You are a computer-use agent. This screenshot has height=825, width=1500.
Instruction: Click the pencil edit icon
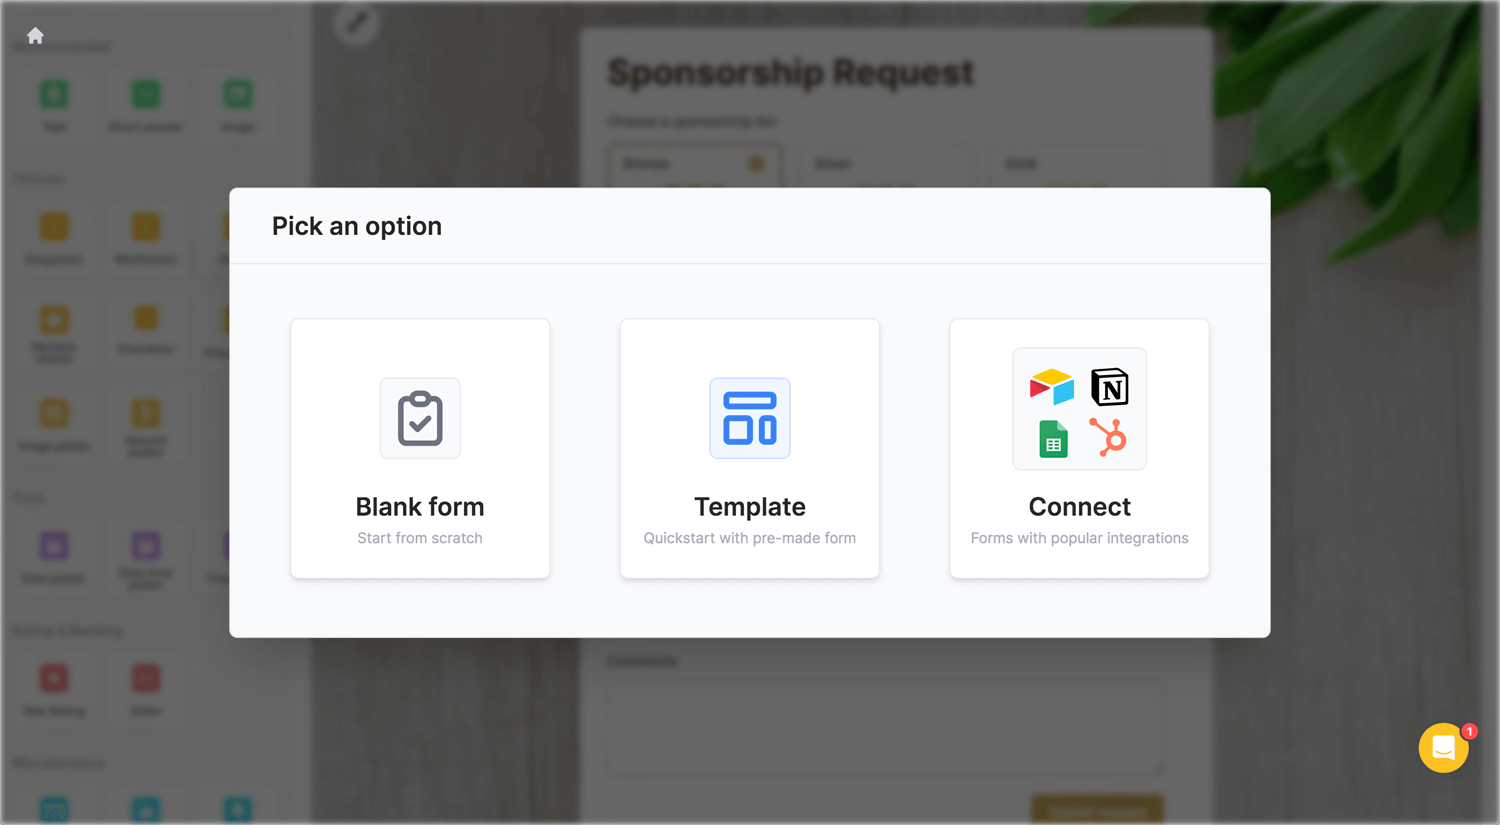357,22
